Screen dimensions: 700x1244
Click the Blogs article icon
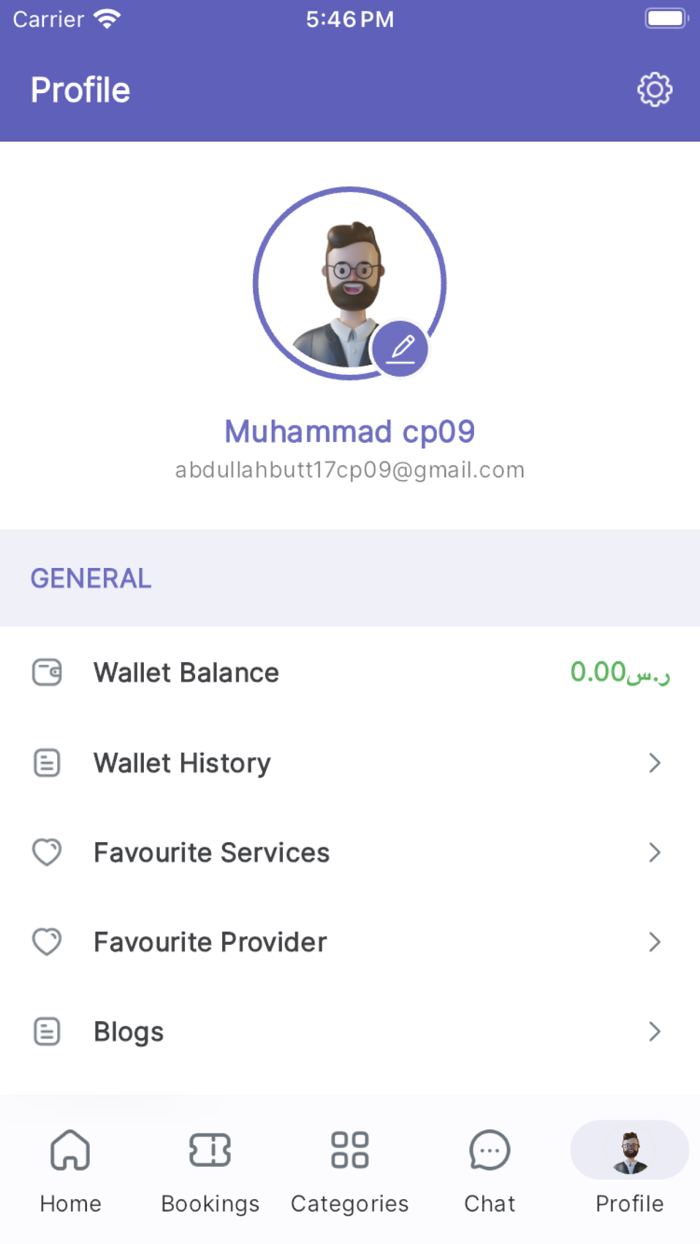click(47, 1031)
